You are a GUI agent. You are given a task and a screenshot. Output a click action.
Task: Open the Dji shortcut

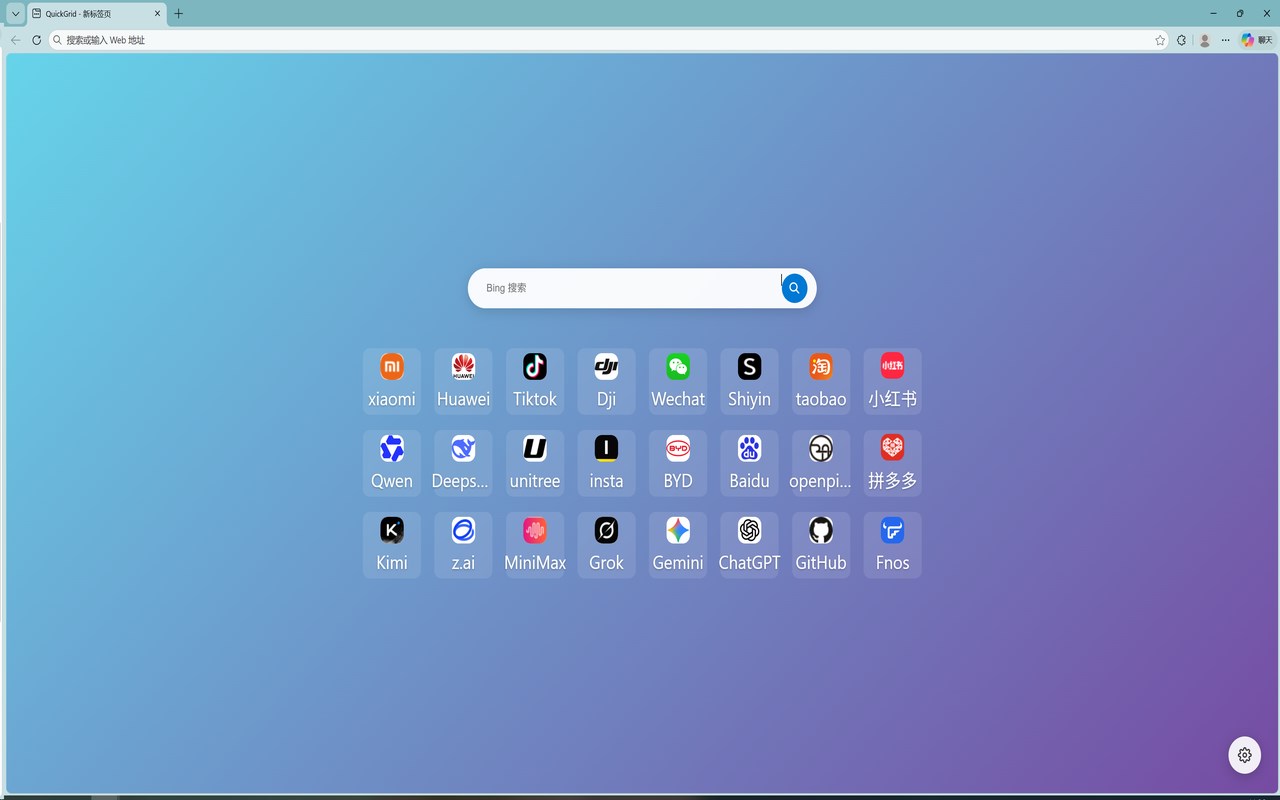(x=606, y=380)
